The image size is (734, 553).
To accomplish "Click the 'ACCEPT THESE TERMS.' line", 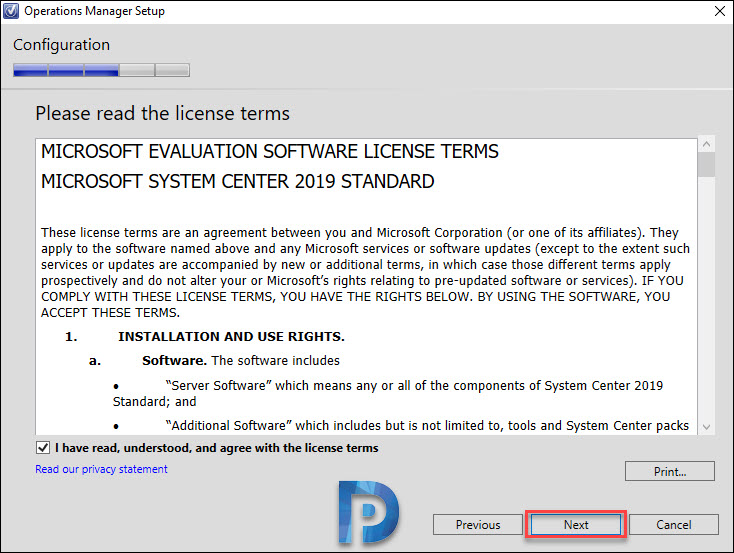I will pyautogui.click(x=110, y=313).
